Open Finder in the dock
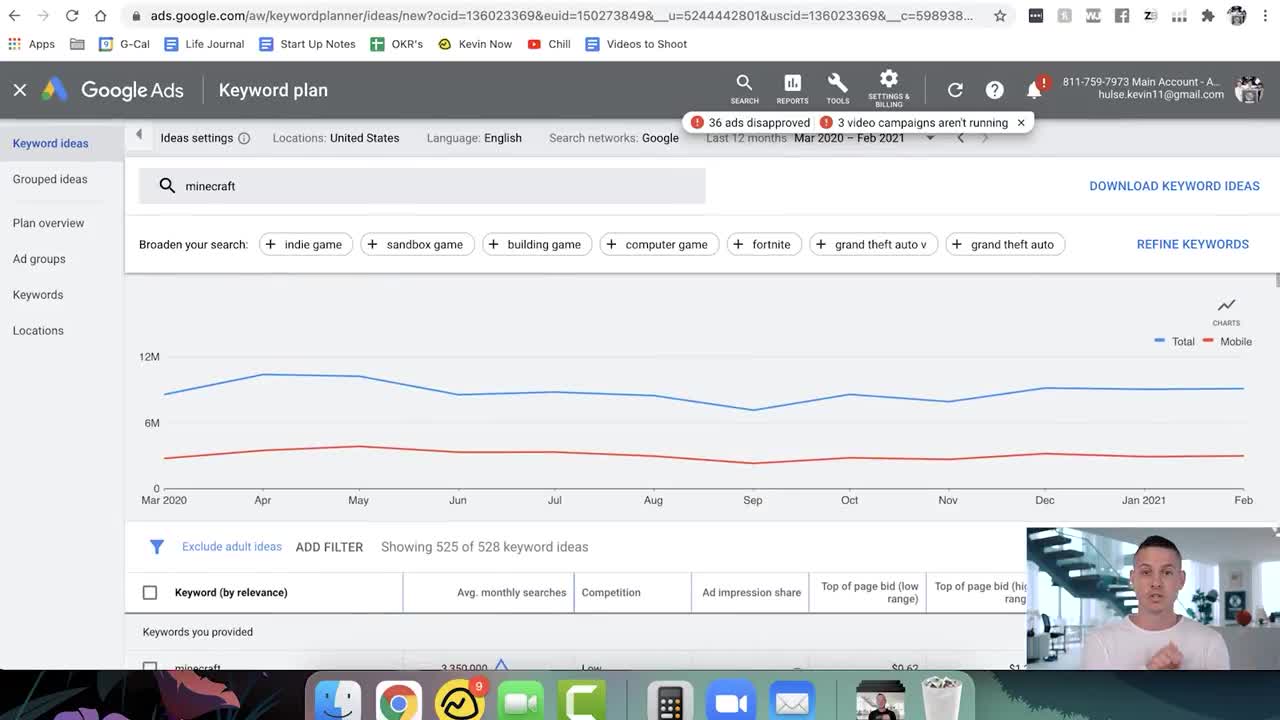 (338, 702)
